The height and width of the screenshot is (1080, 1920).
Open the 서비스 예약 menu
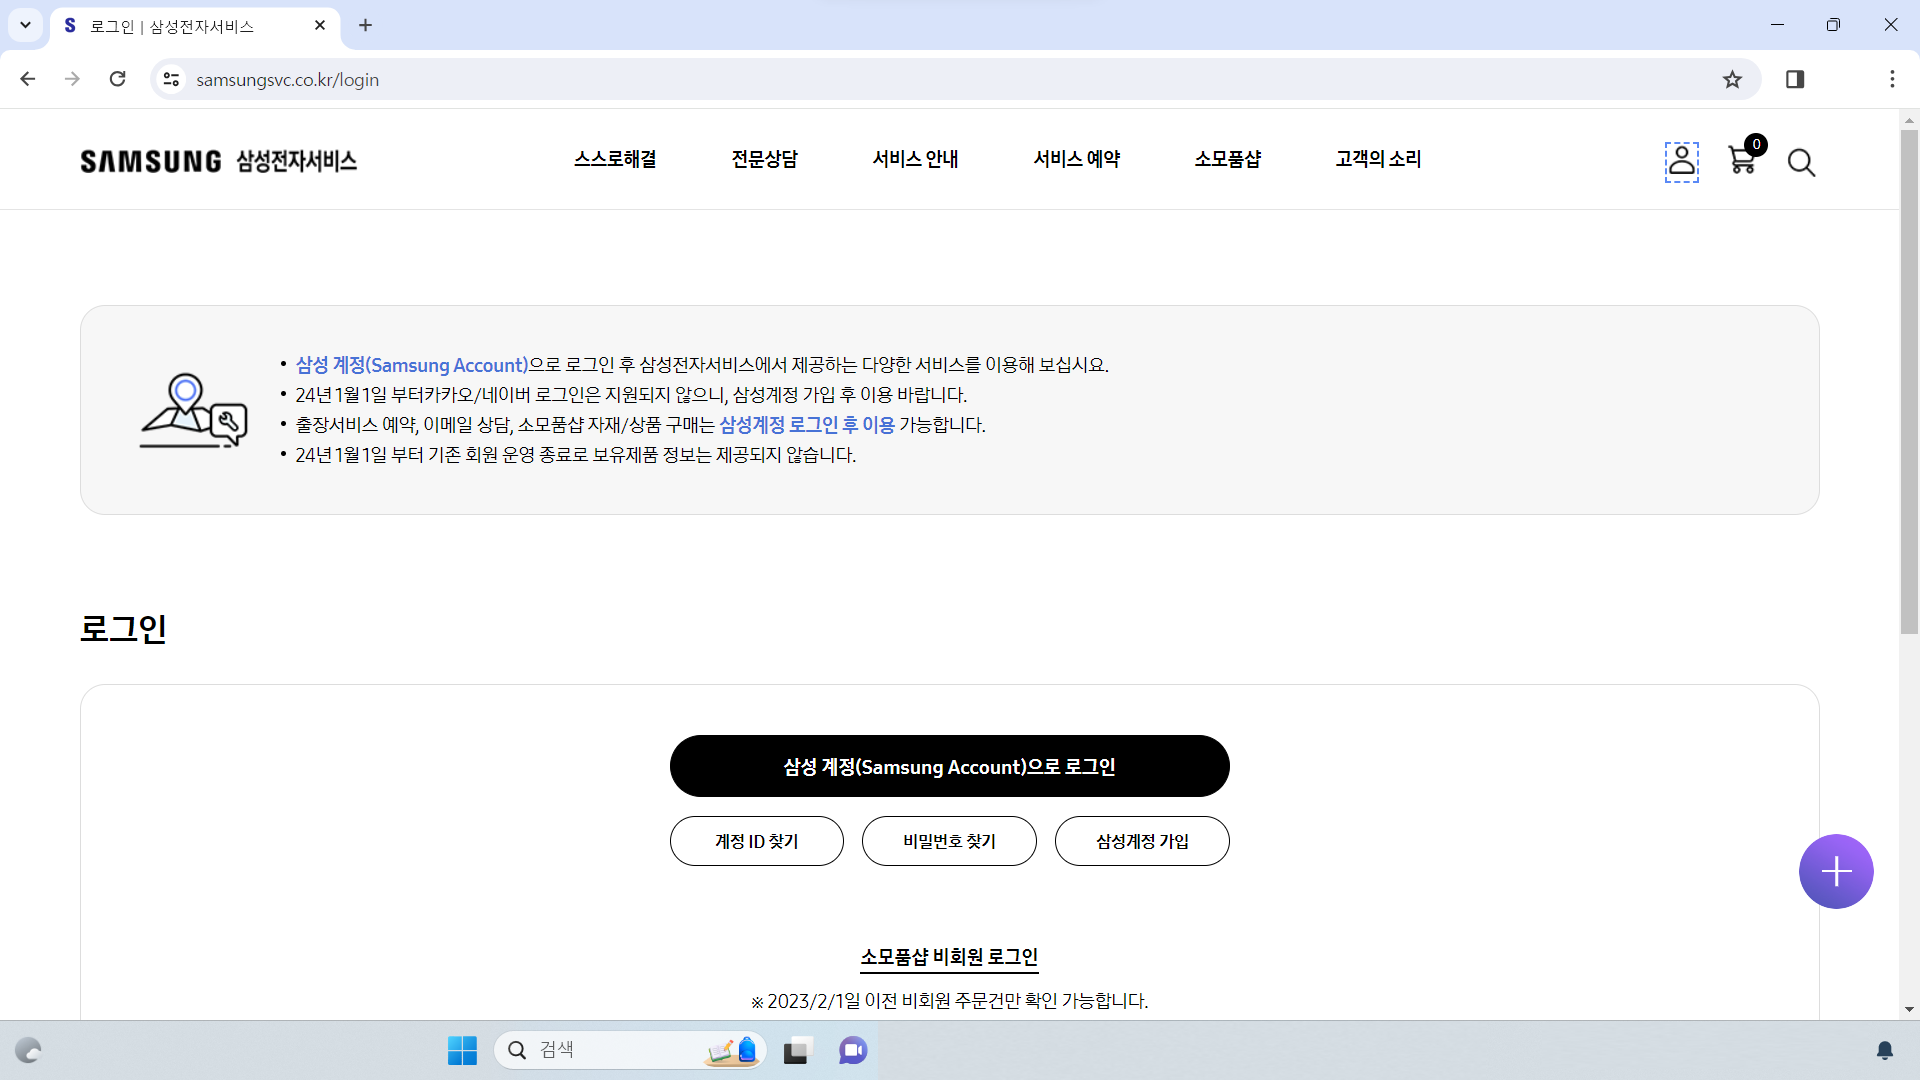click(1076, 159)
